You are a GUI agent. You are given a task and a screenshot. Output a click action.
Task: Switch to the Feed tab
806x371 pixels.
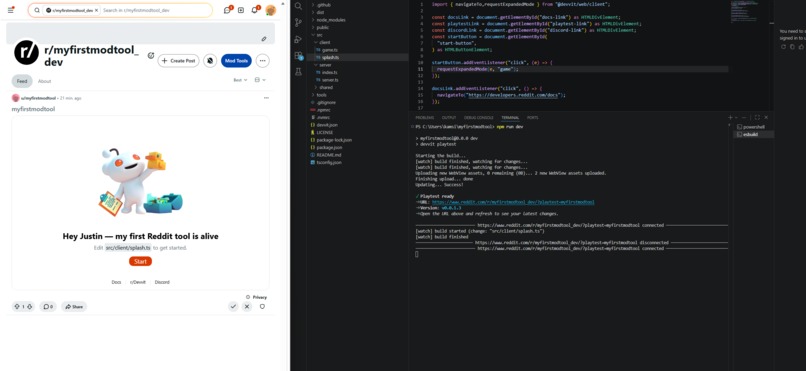[x=22, y=81]
